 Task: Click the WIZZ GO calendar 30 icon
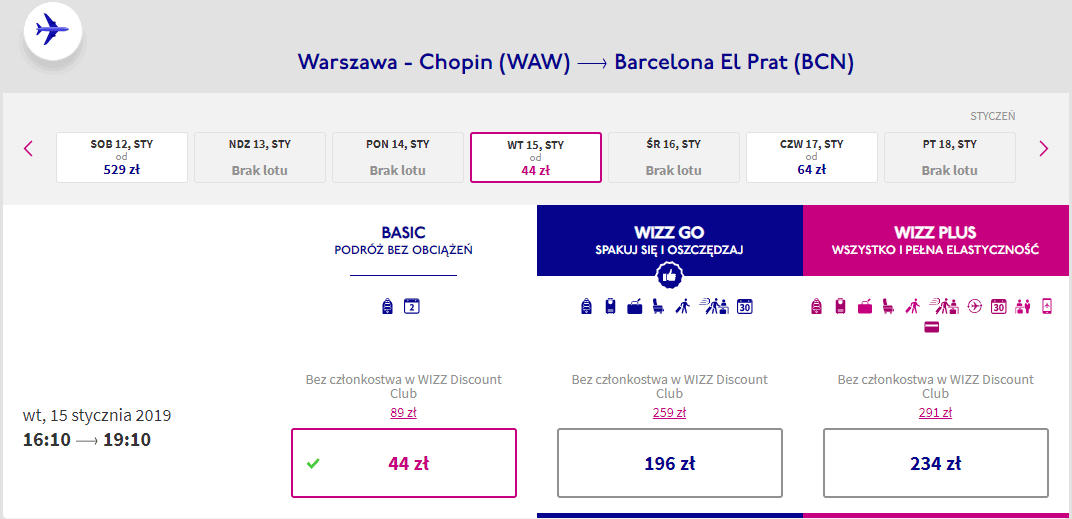pos(744,307)
